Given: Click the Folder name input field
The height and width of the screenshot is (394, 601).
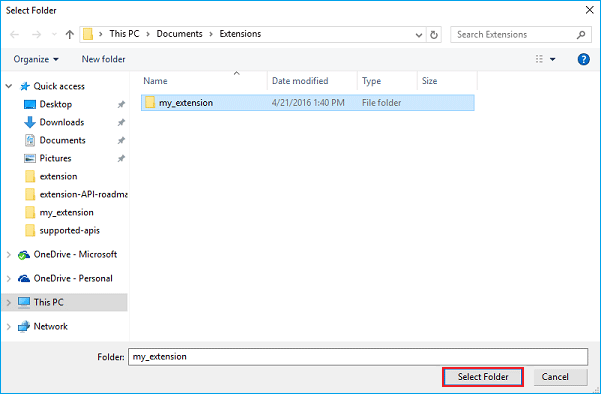Looking at the screenshot, I should tap(358, 357).
